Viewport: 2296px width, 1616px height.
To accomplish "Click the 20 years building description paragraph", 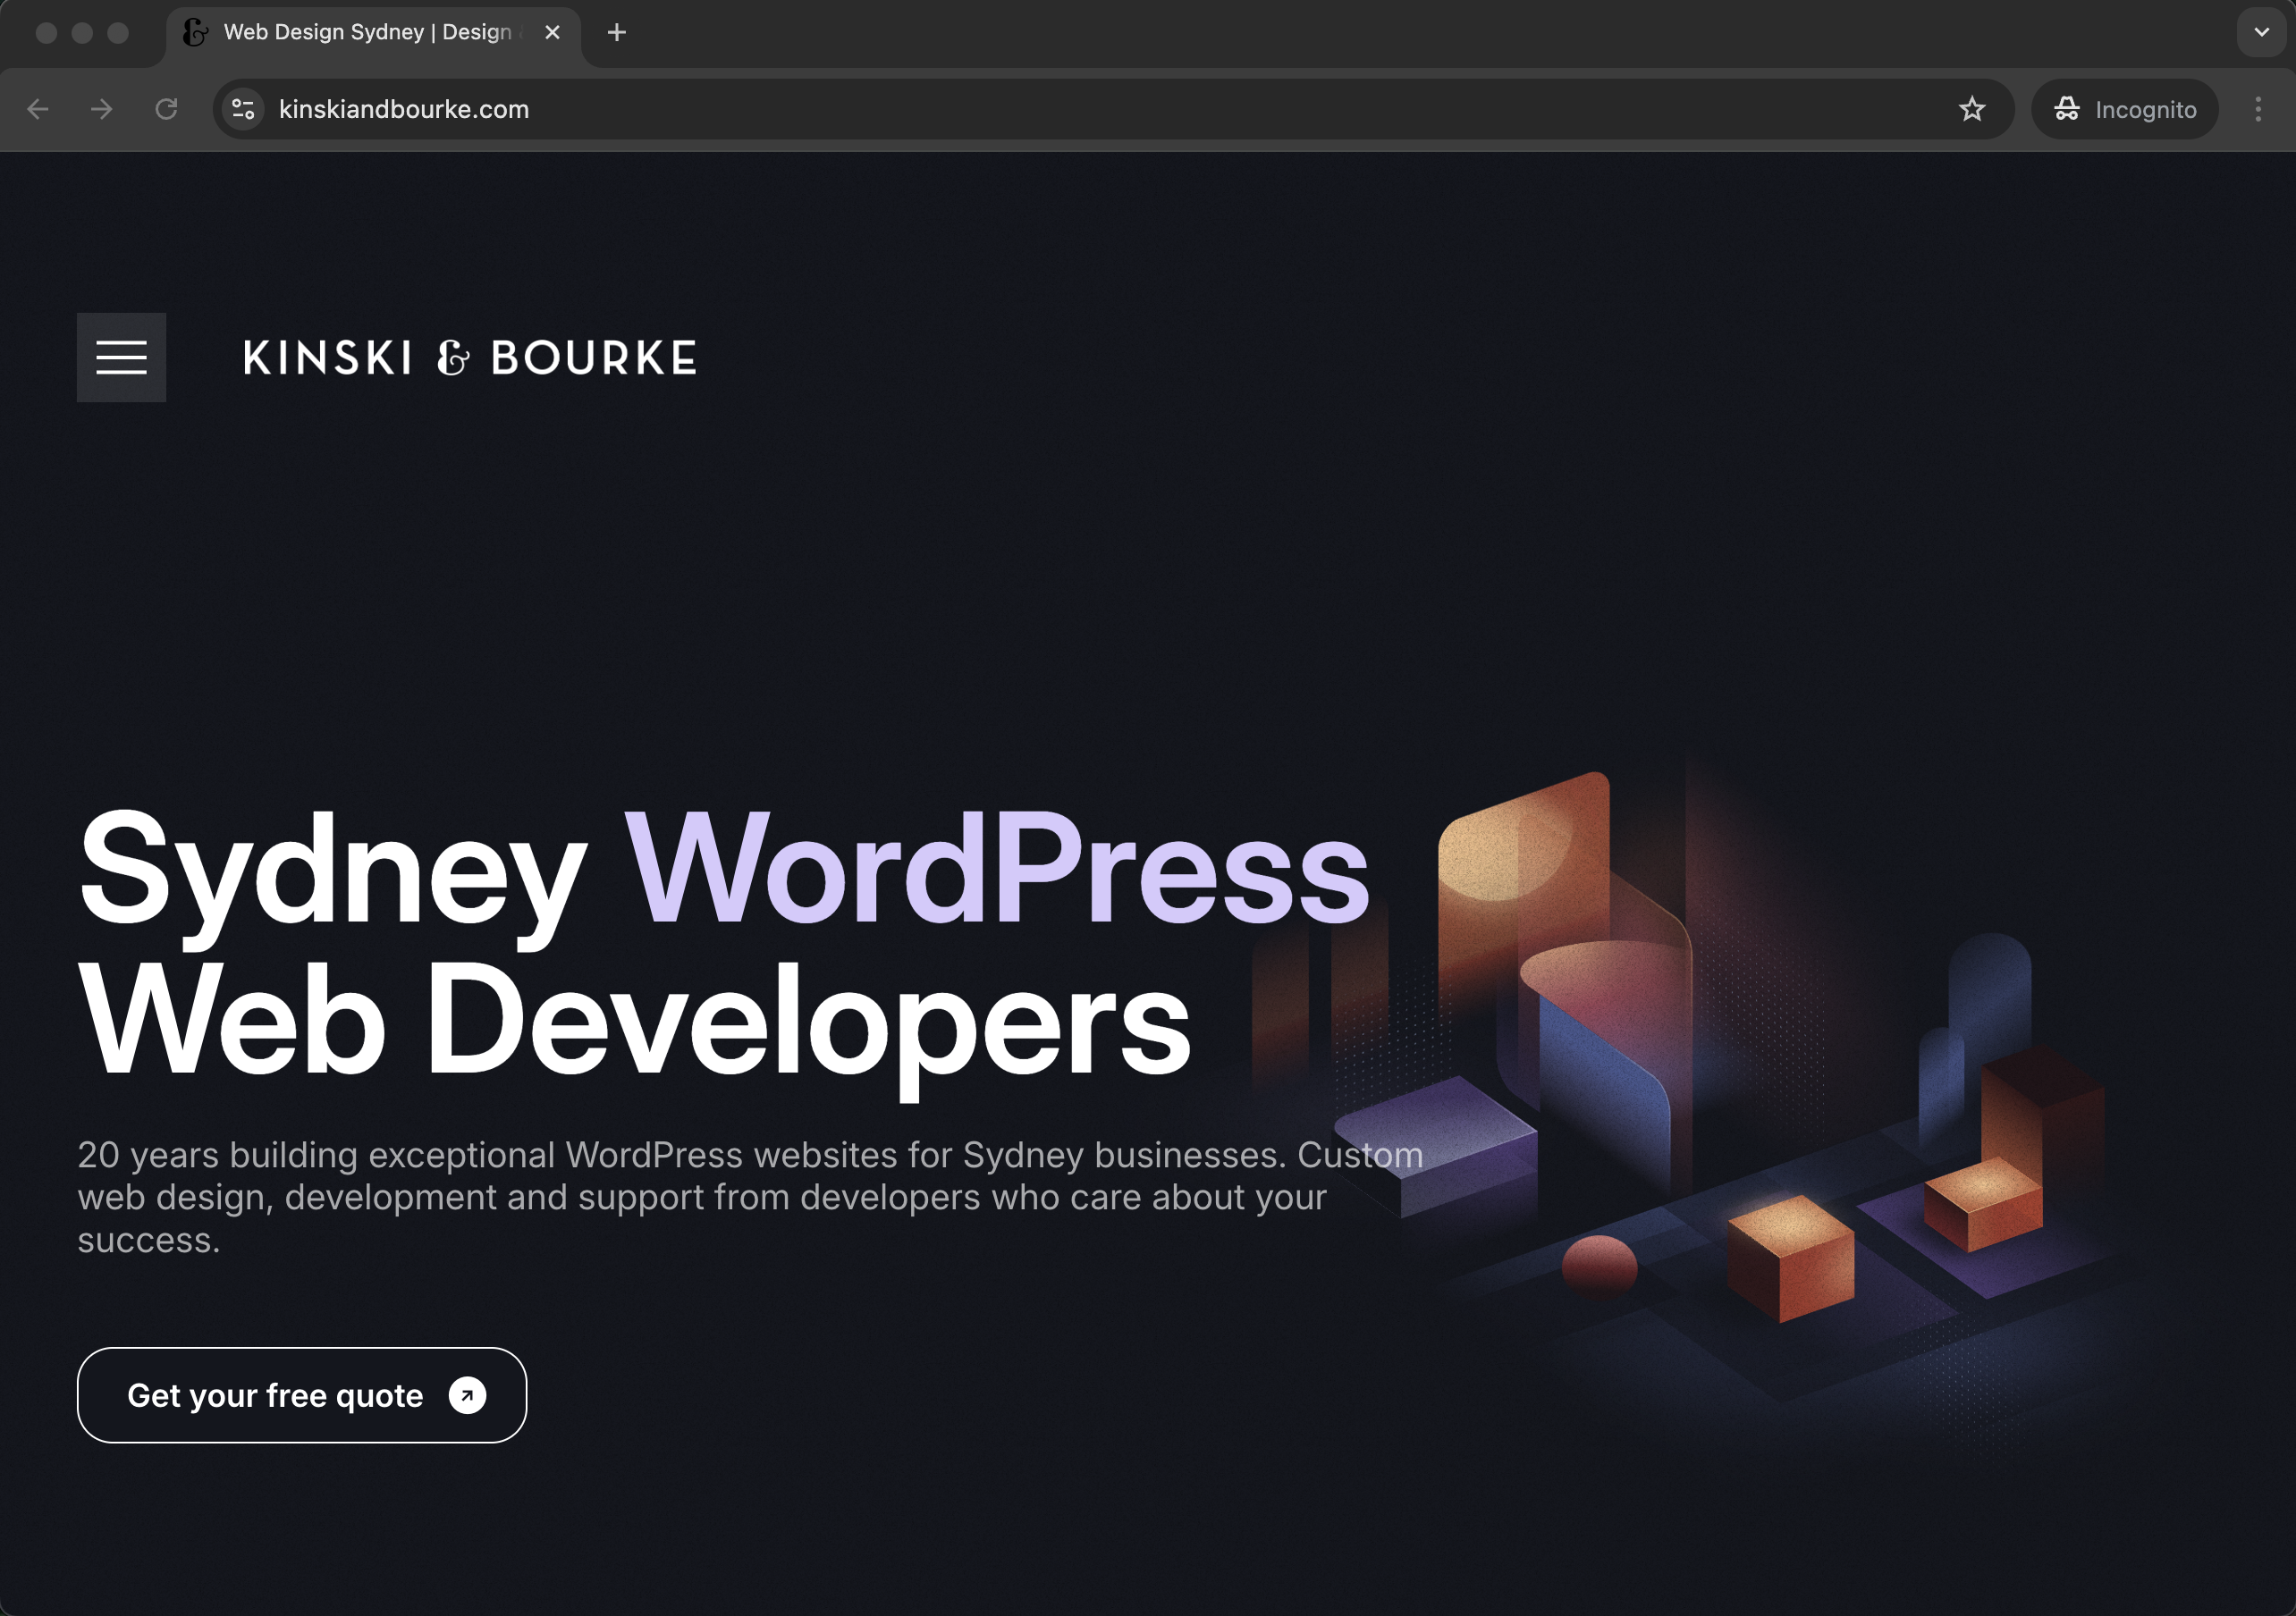I will (x=700, y=1197).
